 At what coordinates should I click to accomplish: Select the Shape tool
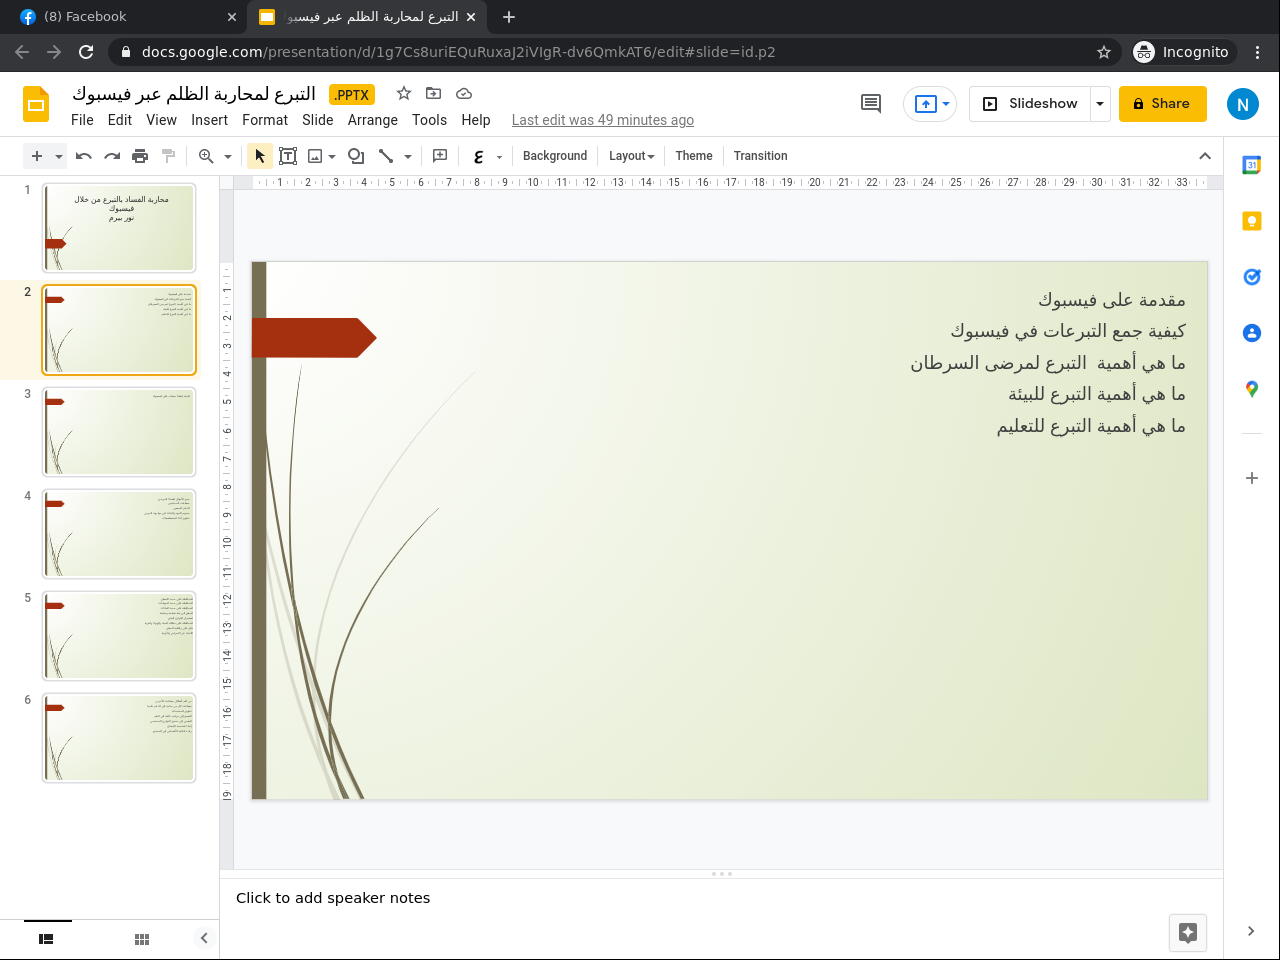356,156
